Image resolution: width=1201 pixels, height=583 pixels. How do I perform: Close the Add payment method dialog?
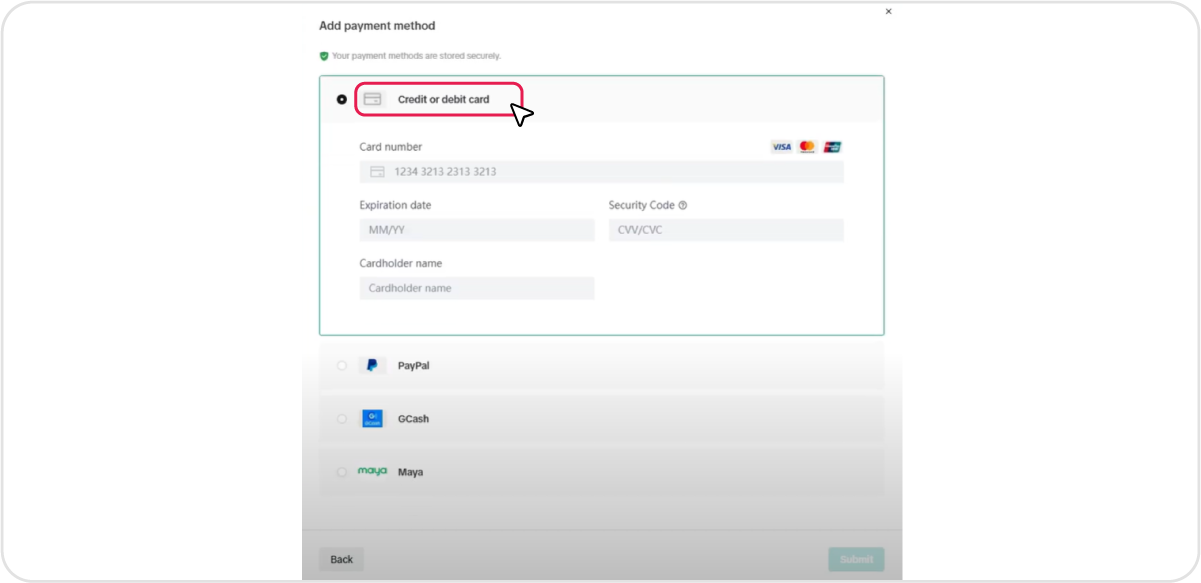click(888, 12)
